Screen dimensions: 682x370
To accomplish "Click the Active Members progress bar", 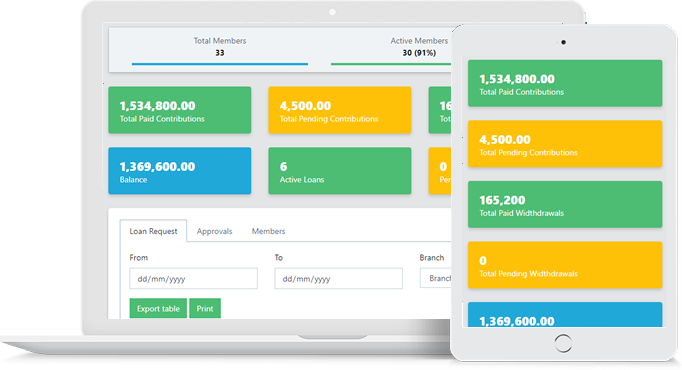I will [391, 64].
